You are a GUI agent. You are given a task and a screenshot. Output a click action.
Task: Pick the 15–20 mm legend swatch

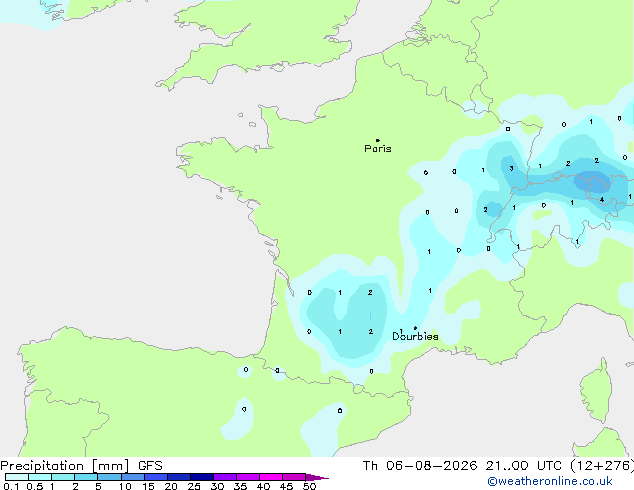[156, 477]
